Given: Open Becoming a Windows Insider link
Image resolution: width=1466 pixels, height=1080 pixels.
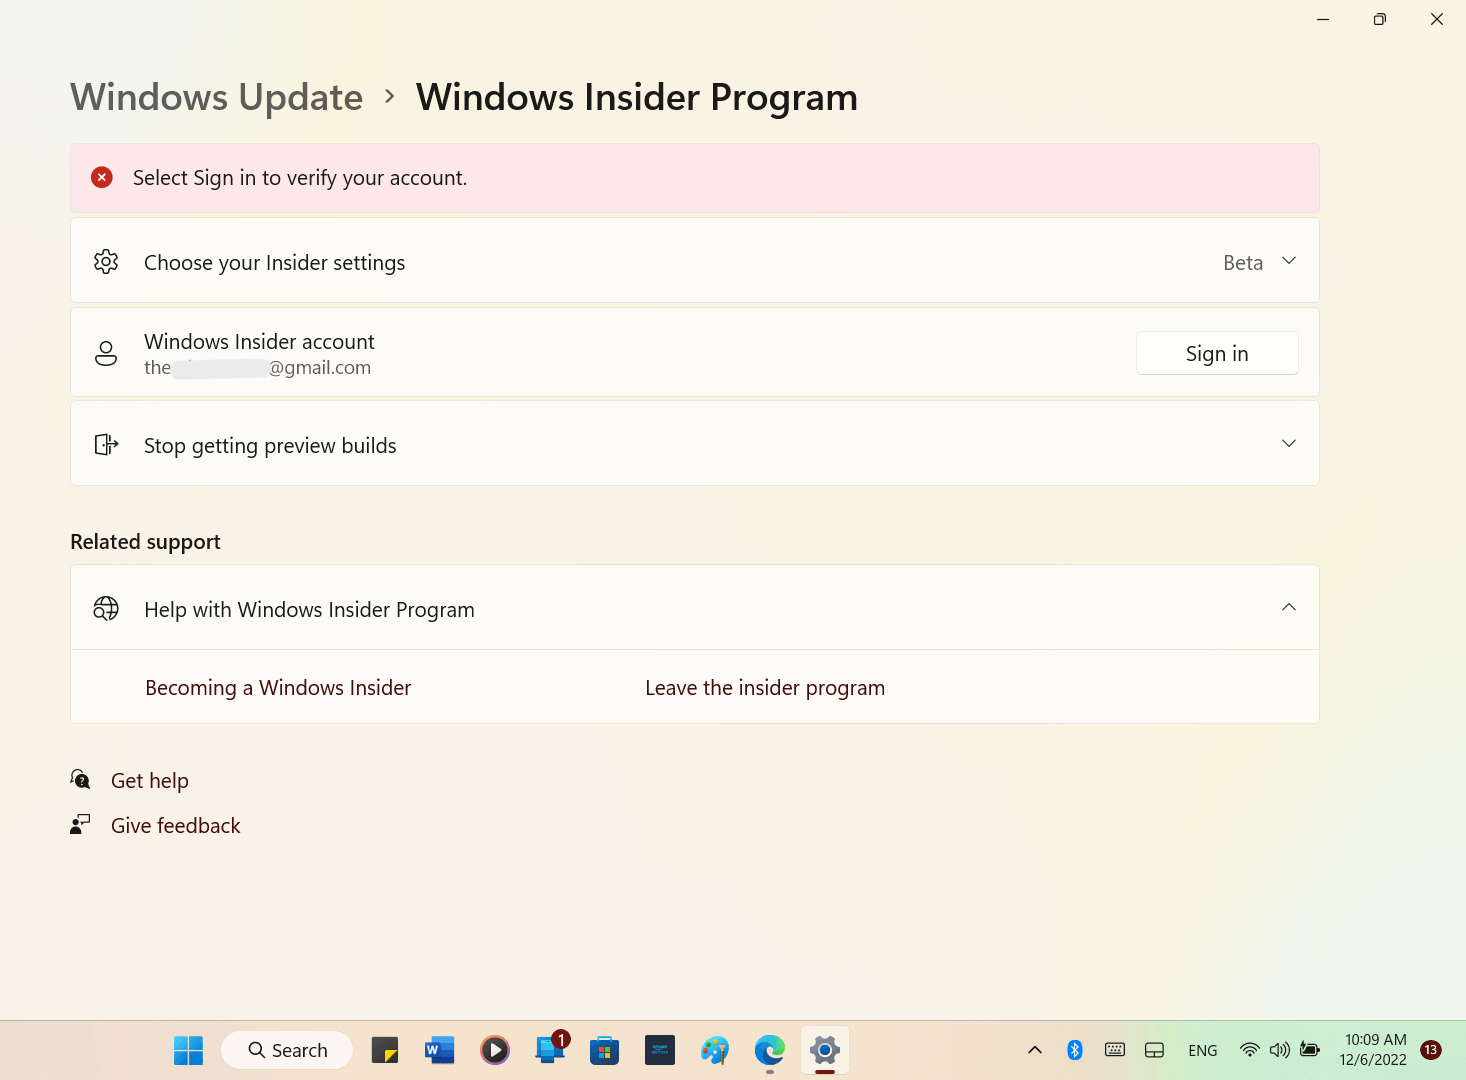Looking at the screenshot, I should tap(278, 688).
